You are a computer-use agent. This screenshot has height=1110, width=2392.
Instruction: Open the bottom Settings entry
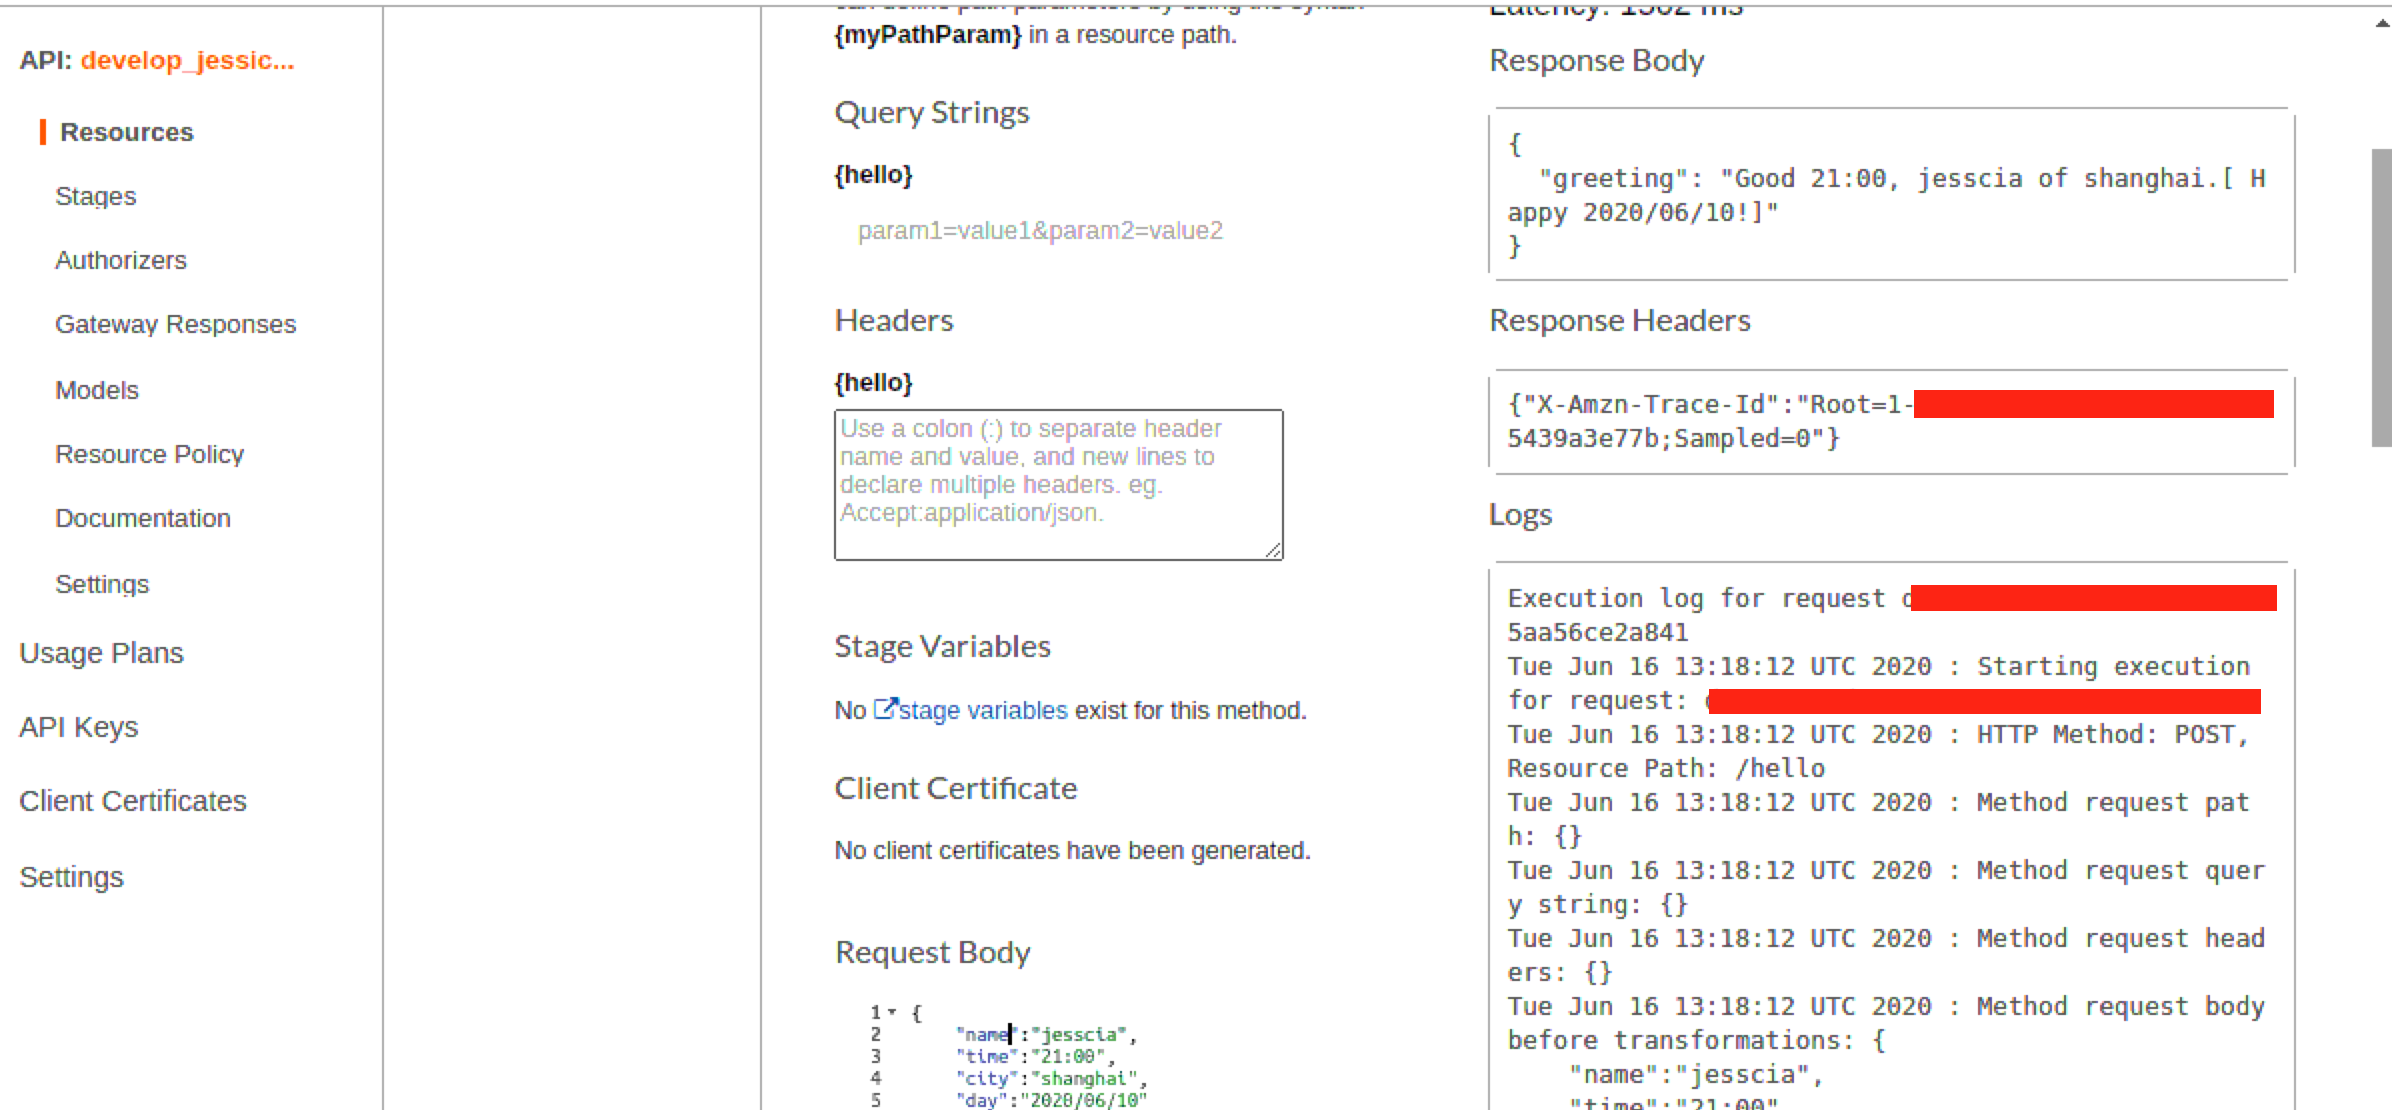coord(71,877)
